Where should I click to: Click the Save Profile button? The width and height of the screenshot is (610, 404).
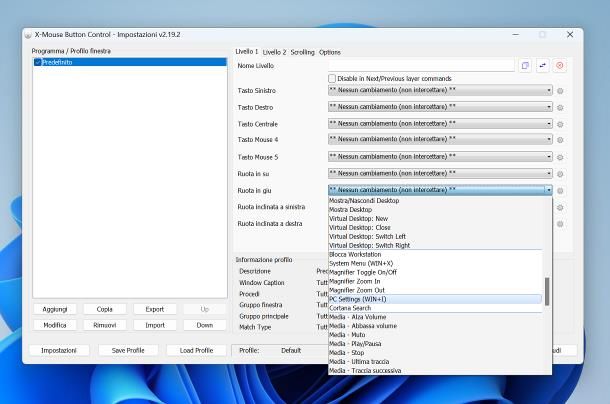click(128, 351)
